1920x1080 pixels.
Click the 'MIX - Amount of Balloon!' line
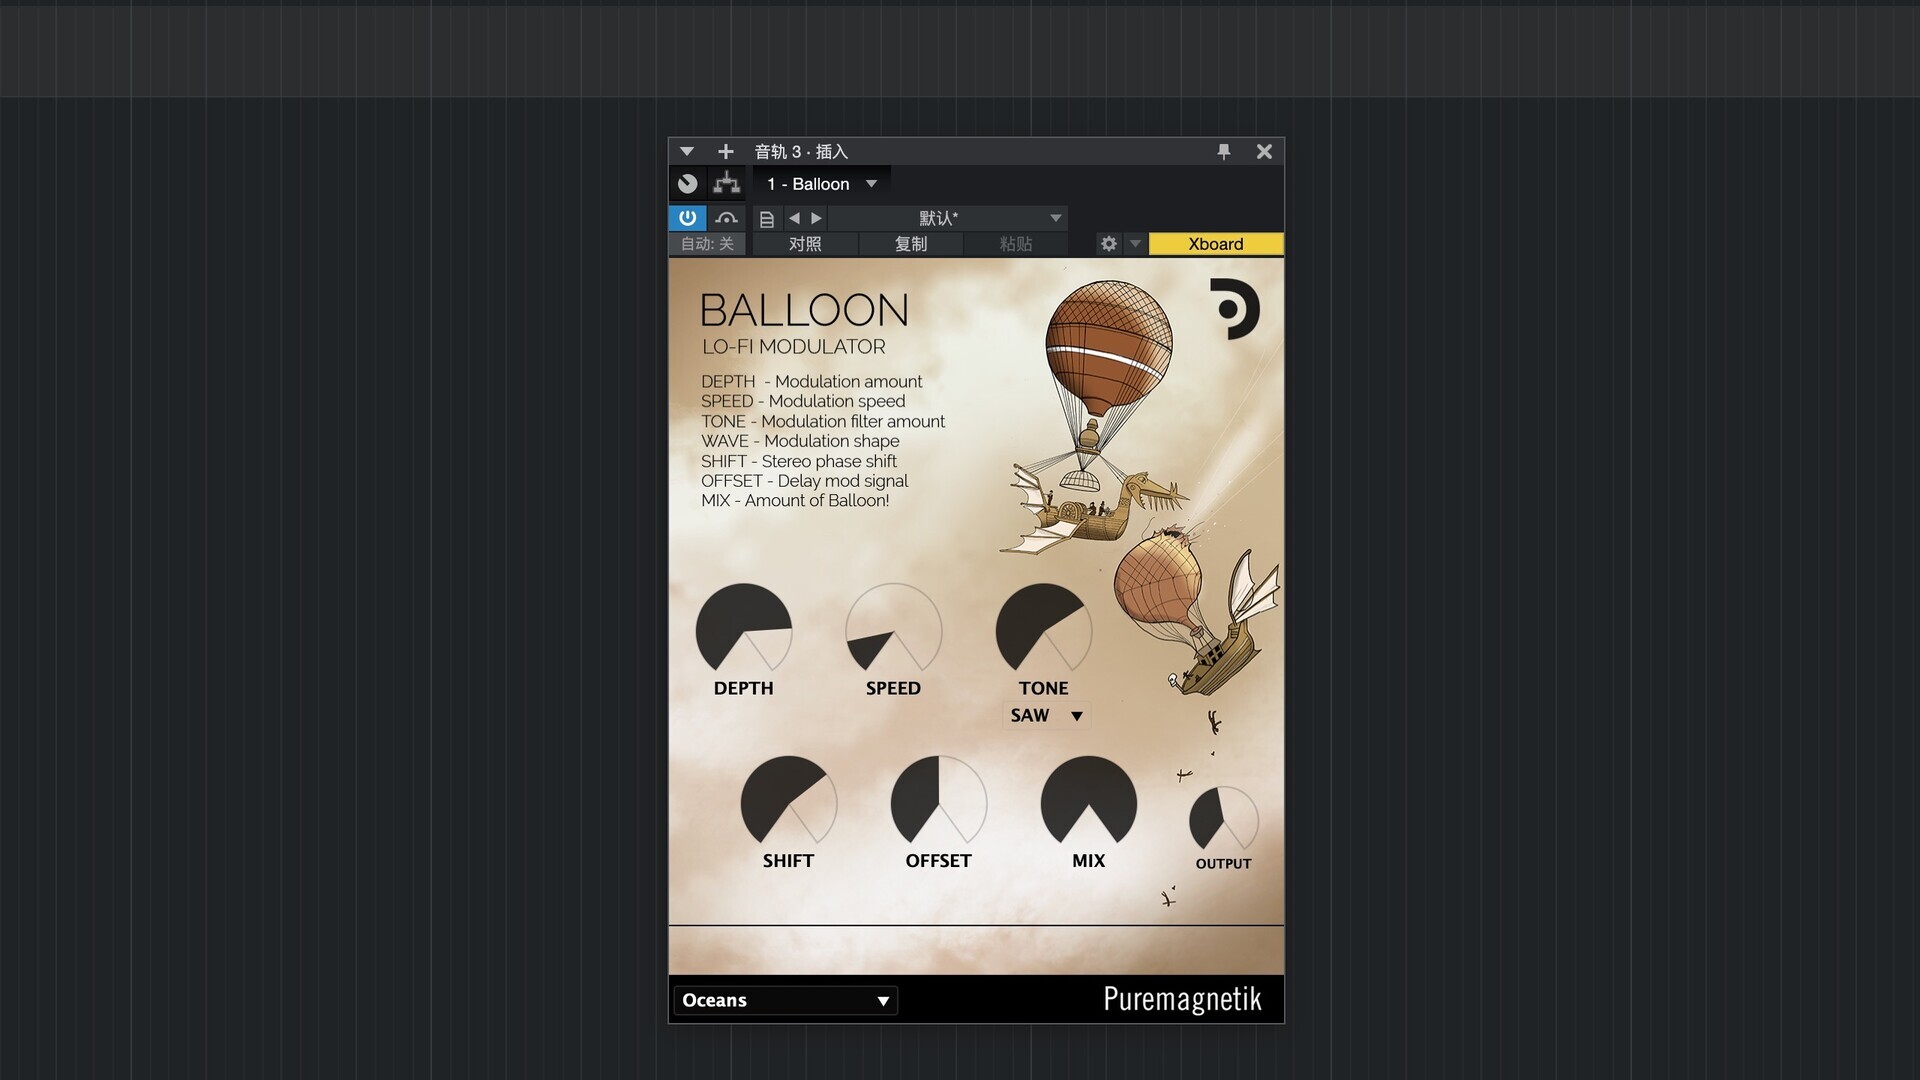[795, 500]
